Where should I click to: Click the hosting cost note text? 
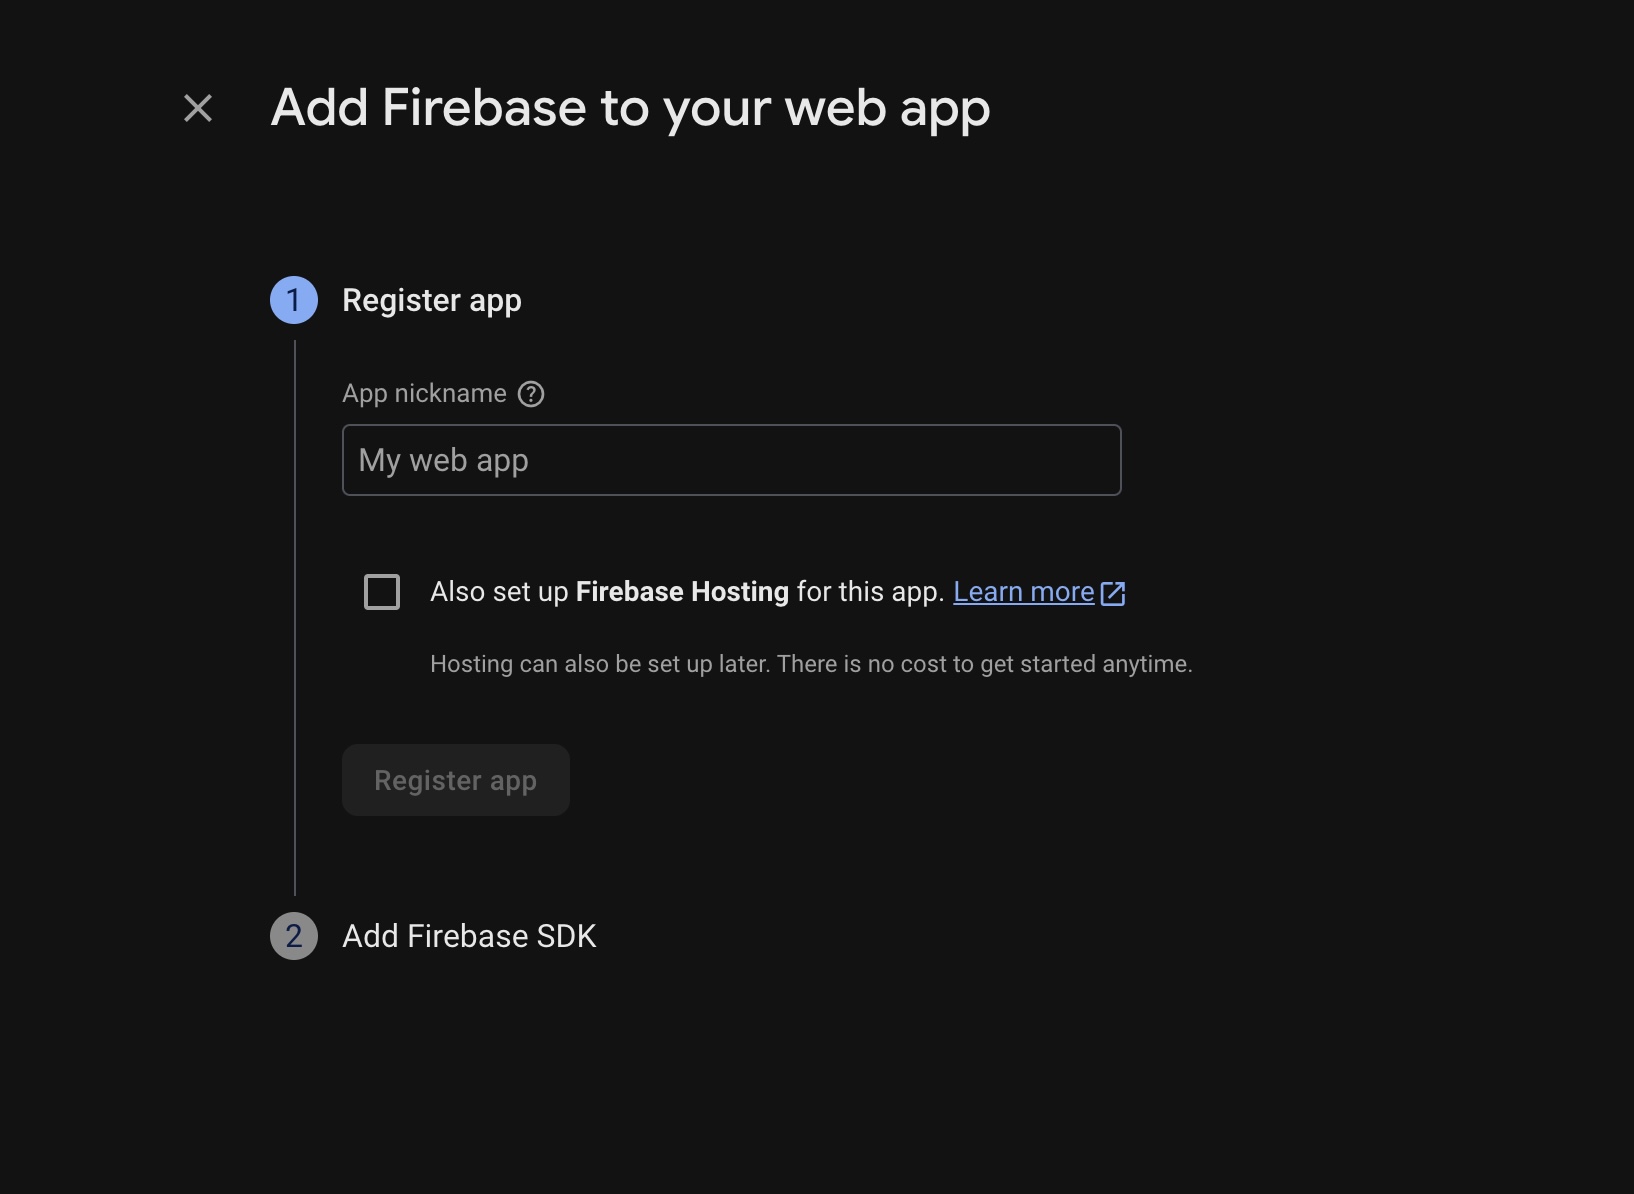point(811,663)
